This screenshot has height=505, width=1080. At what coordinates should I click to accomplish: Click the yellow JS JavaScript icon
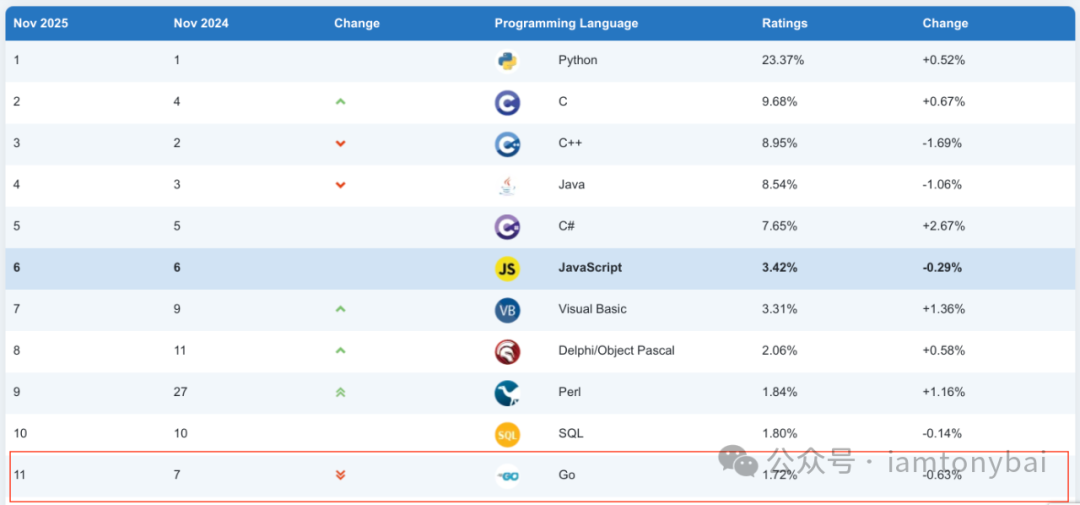click(x=507, y=268)
